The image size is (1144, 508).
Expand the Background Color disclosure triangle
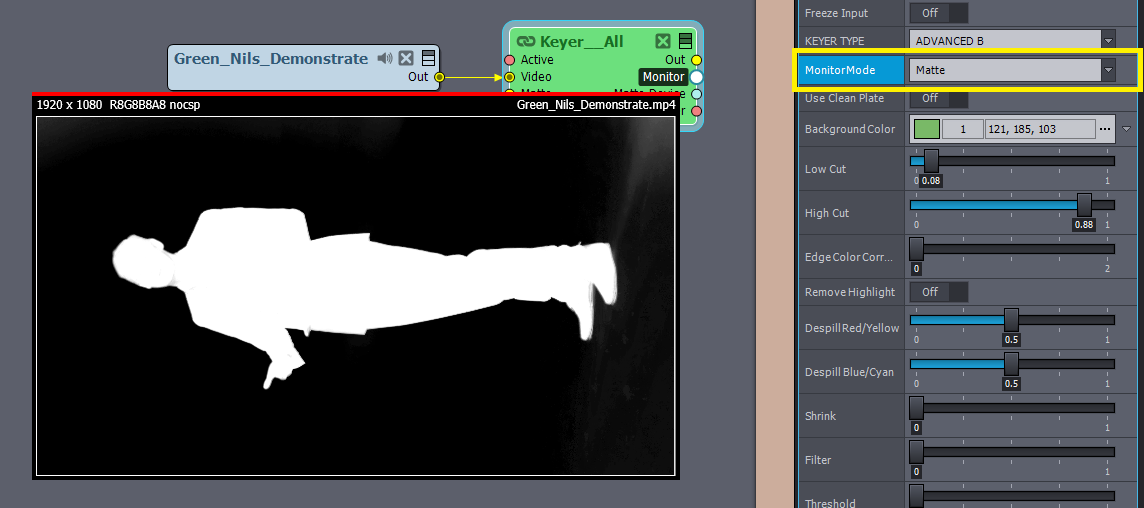point(1127,129)
